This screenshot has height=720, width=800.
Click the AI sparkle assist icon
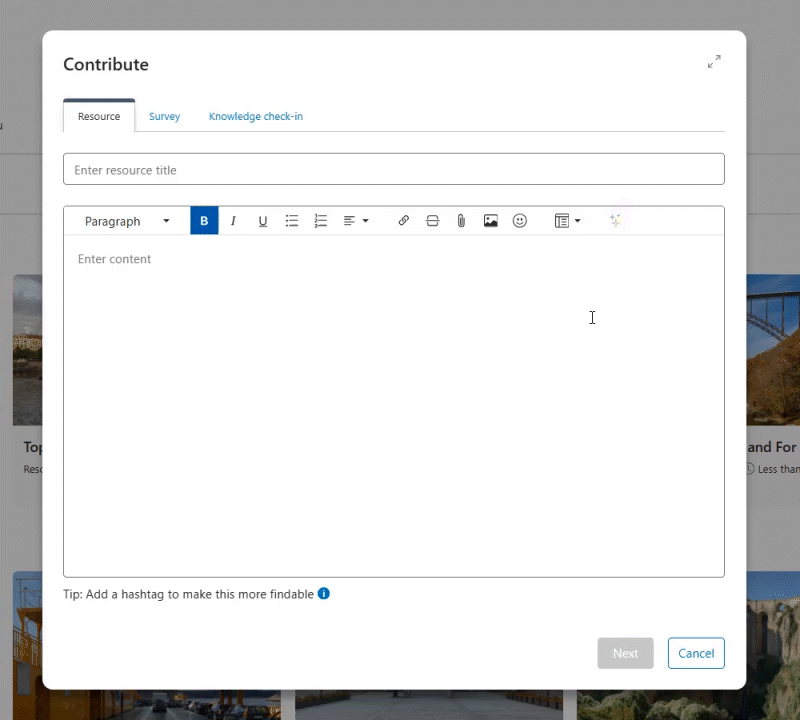point(615,220)
